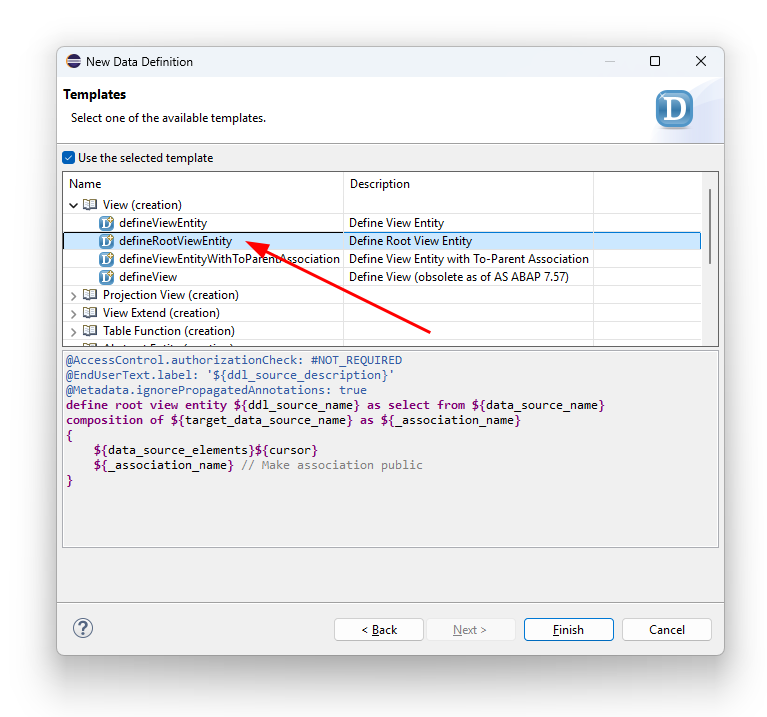Select the defineView template name
The width and height of the screenshot is (767, 717).
point(148,277)
